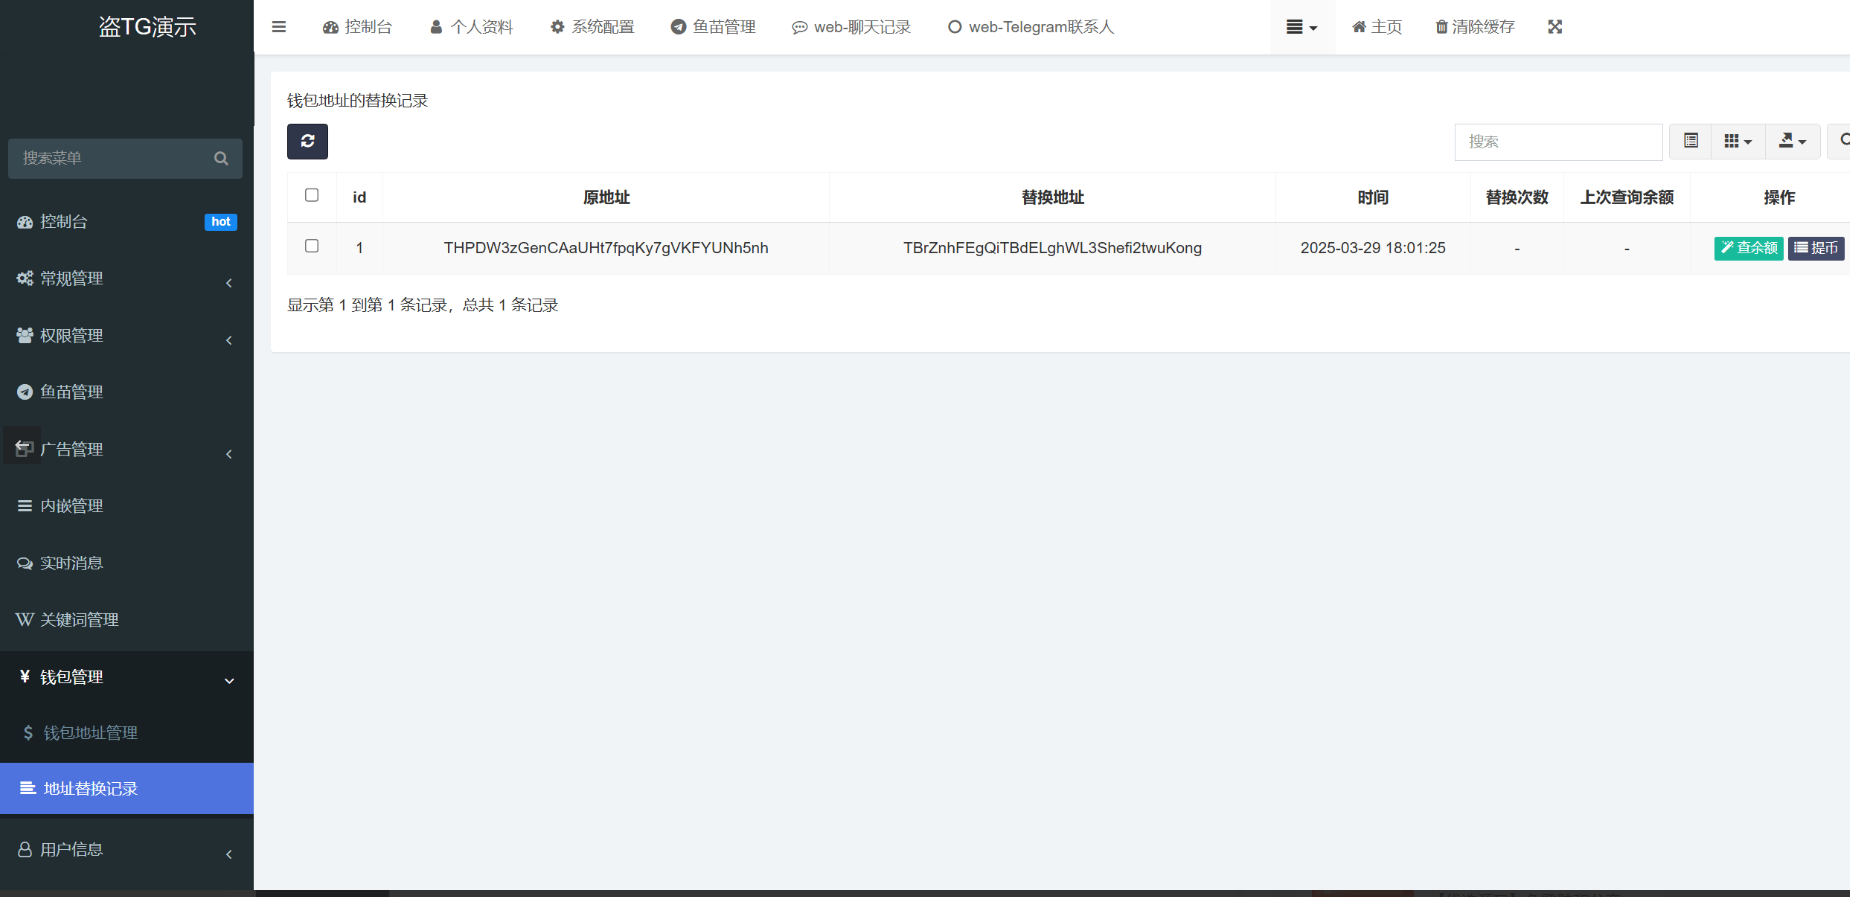Screen dimensions: 1850x897
Task: Switch to the 个人资料 tab
Action: coord(471,27)
